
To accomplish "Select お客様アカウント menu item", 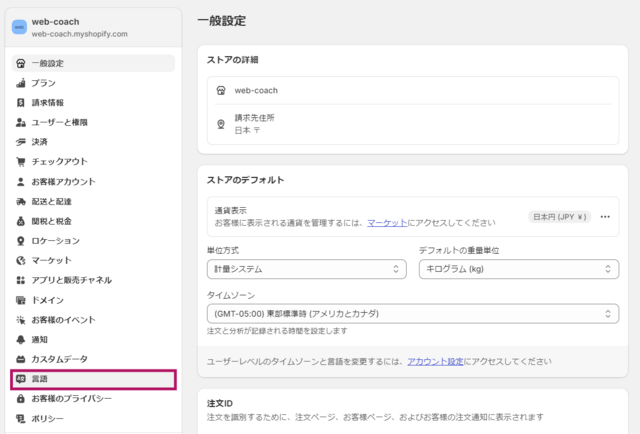I will point(93,182).
